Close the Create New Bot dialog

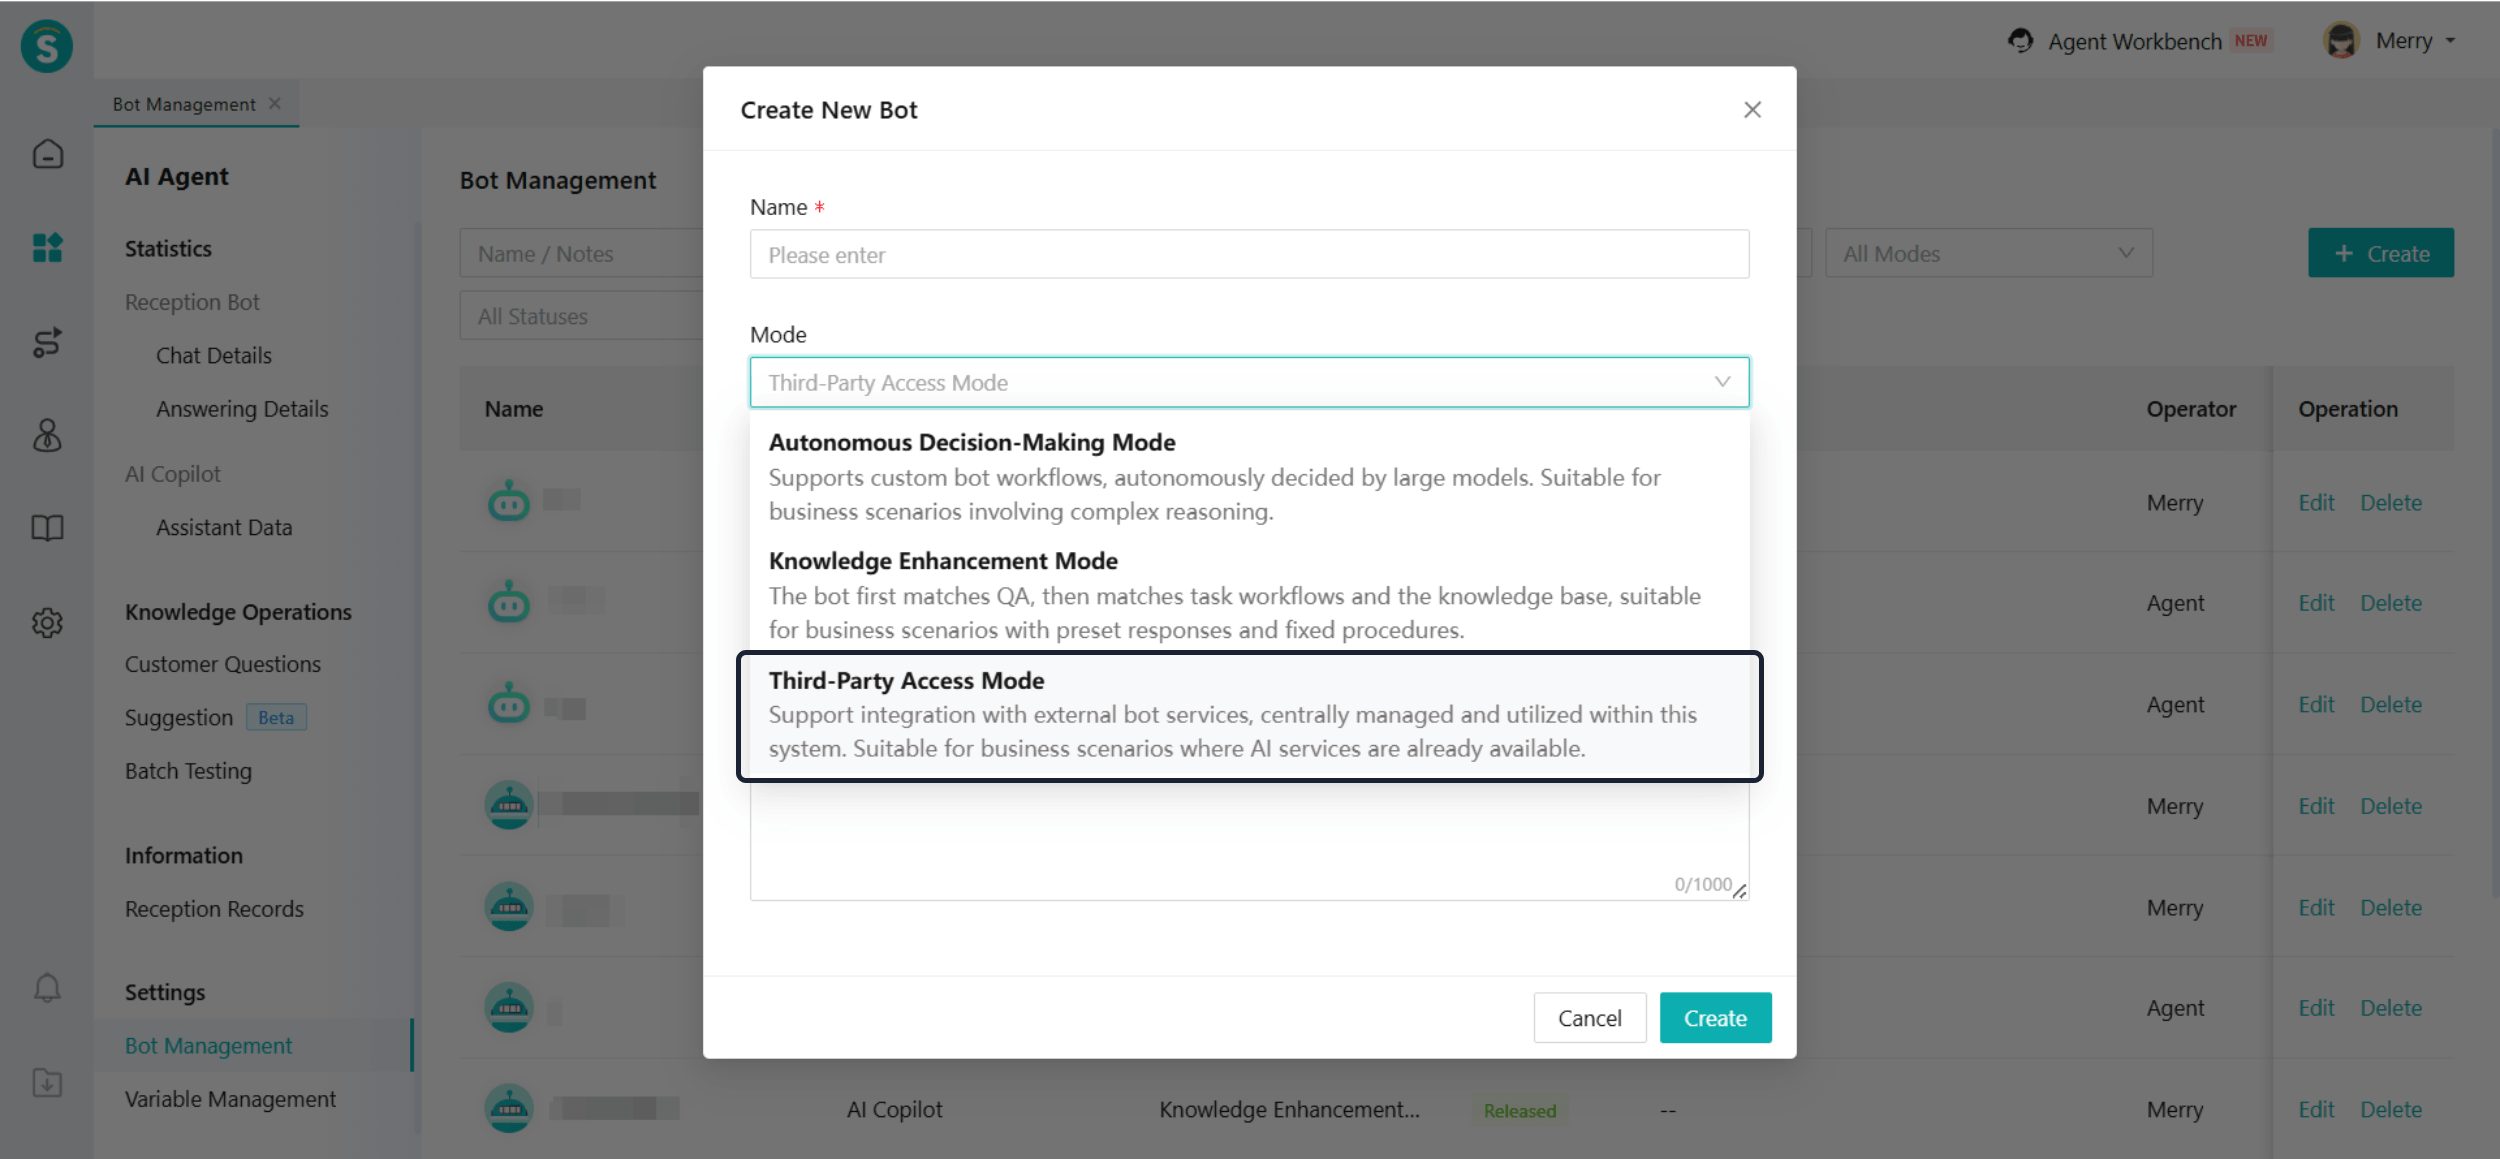tap(1752, 110)
